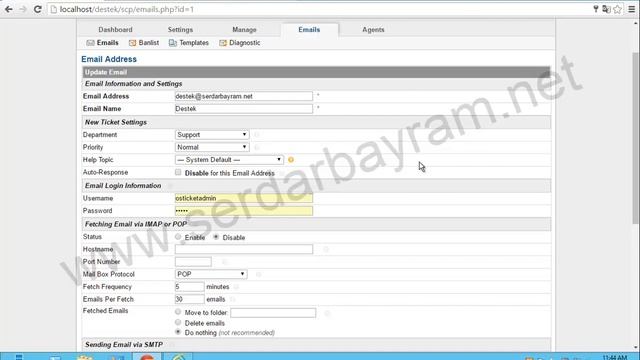The height and width of the screenshot is (360, 640).
Task: Click the page info icon in address bar
Action: 53,9
